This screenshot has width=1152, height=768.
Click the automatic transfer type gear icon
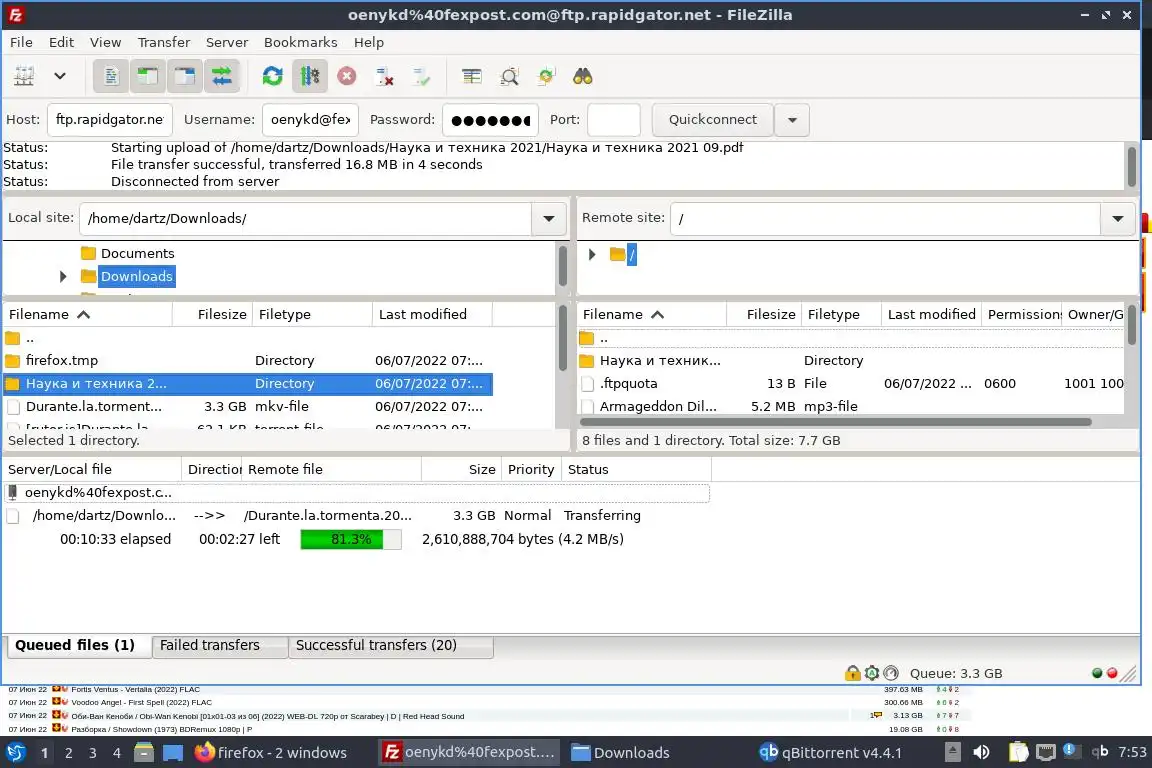872,672
